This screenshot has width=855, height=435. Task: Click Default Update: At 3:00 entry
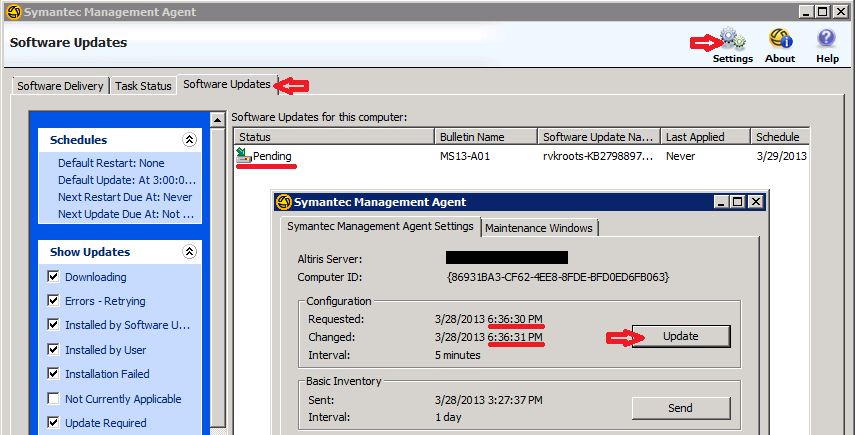[127, 180]
